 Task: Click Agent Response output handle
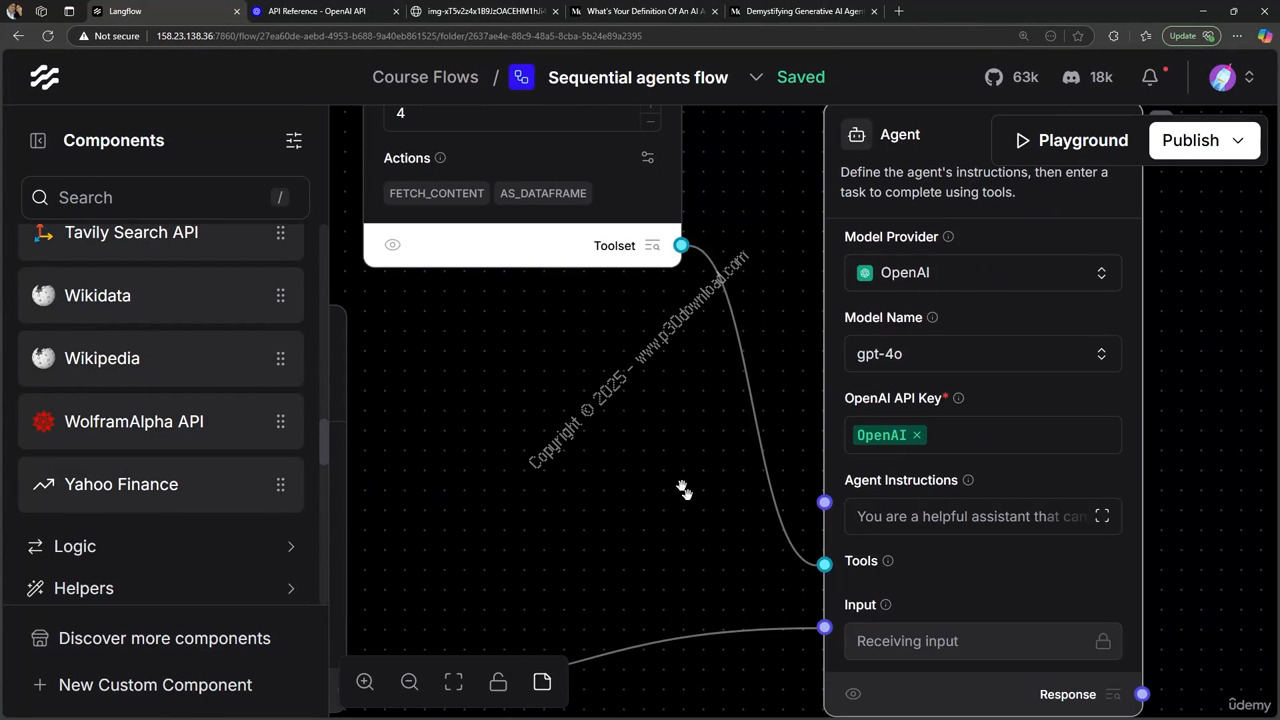point(1142,694)
